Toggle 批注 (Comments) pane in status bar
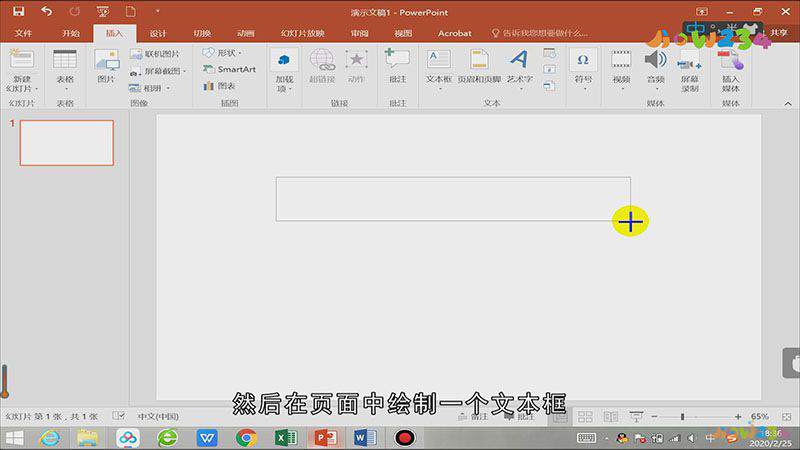The height and width of the screenshot is (450, 800). 519,417
